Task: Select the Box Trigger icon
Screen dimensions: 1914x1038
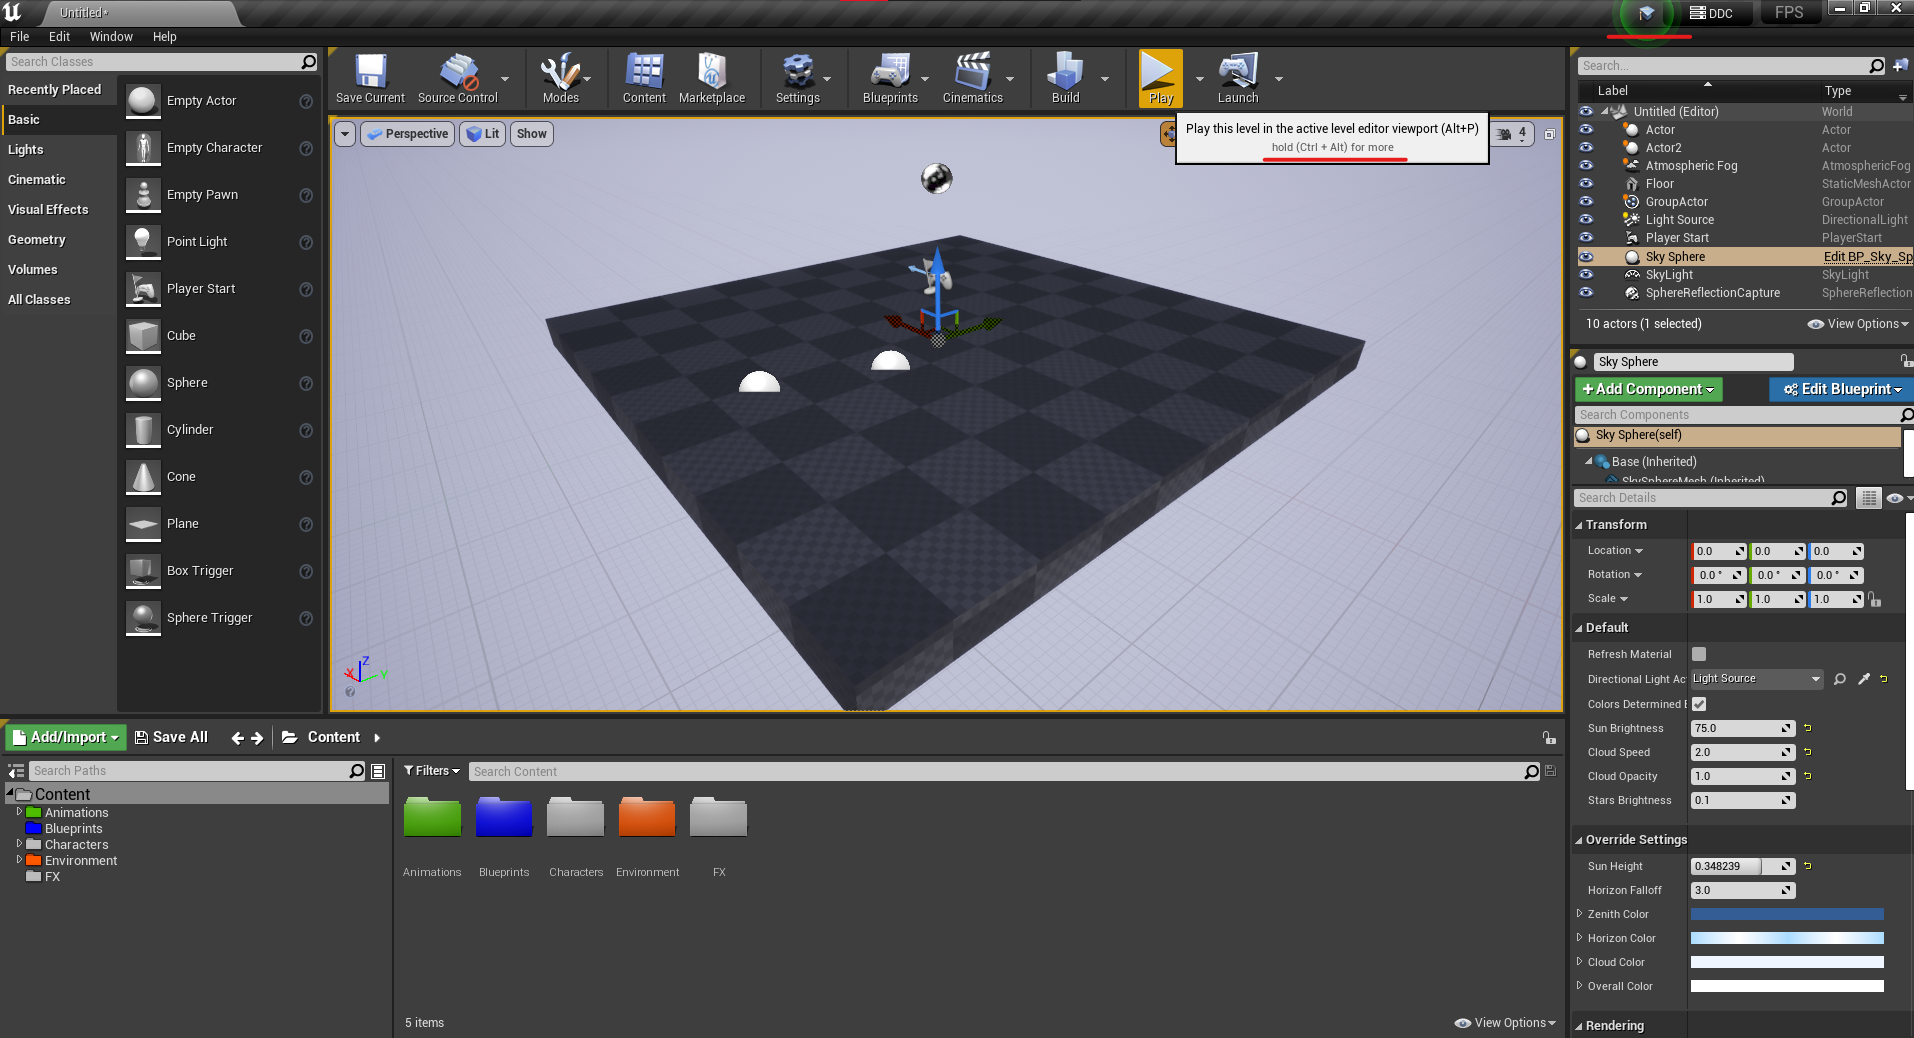Action: click(143, 571)
